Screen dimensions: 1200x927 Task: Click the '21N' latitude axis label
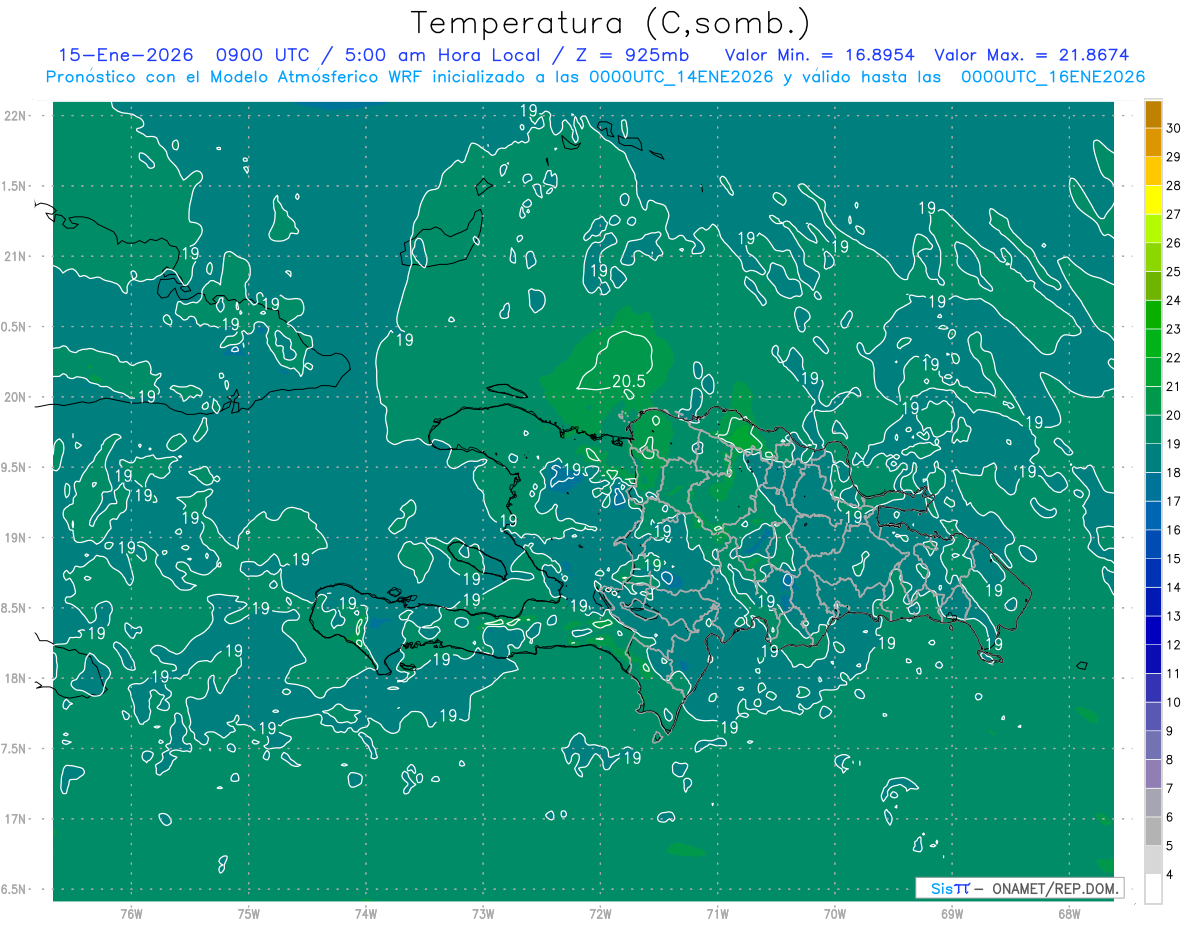coord(16,256)
